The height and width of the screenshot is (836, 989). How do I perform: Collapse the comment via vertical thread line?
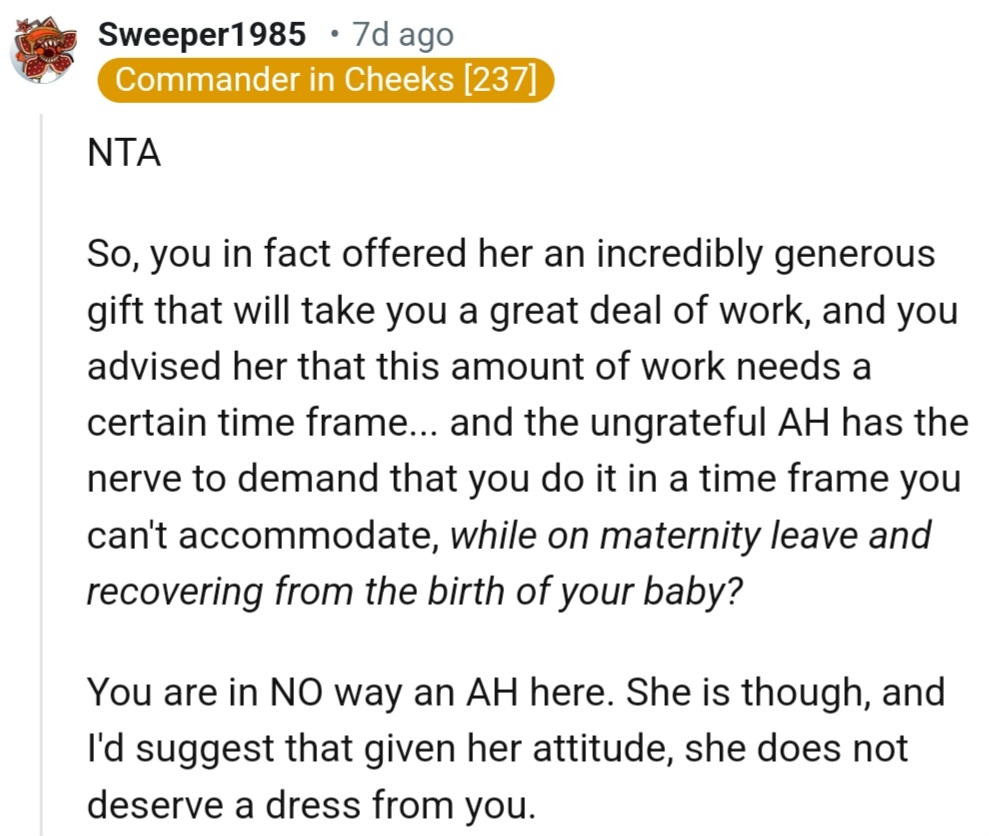(x=42, y=473)
